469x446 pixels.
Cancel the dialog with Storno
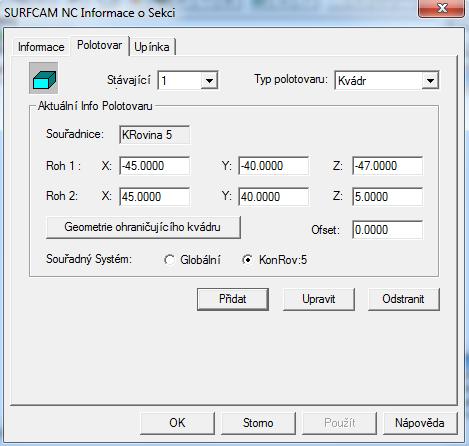(x=258, y=423)
